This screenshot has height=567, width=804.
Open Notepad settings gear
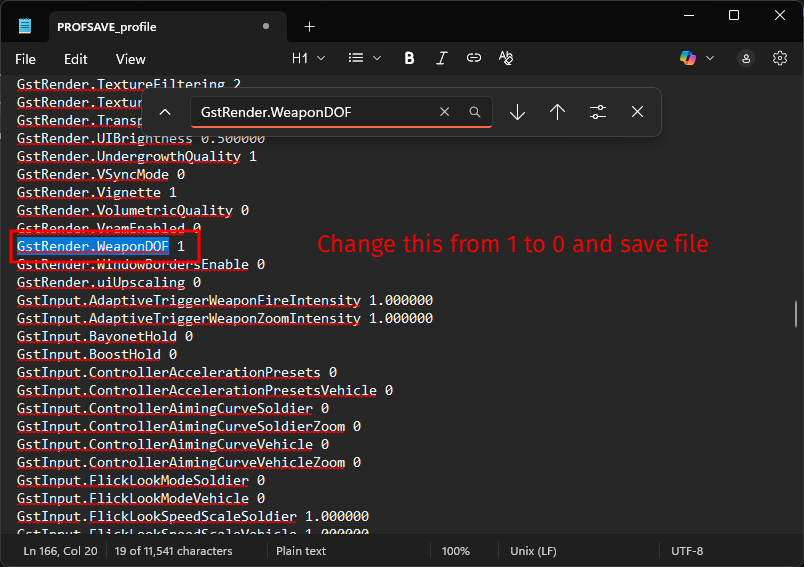point(780,58)
